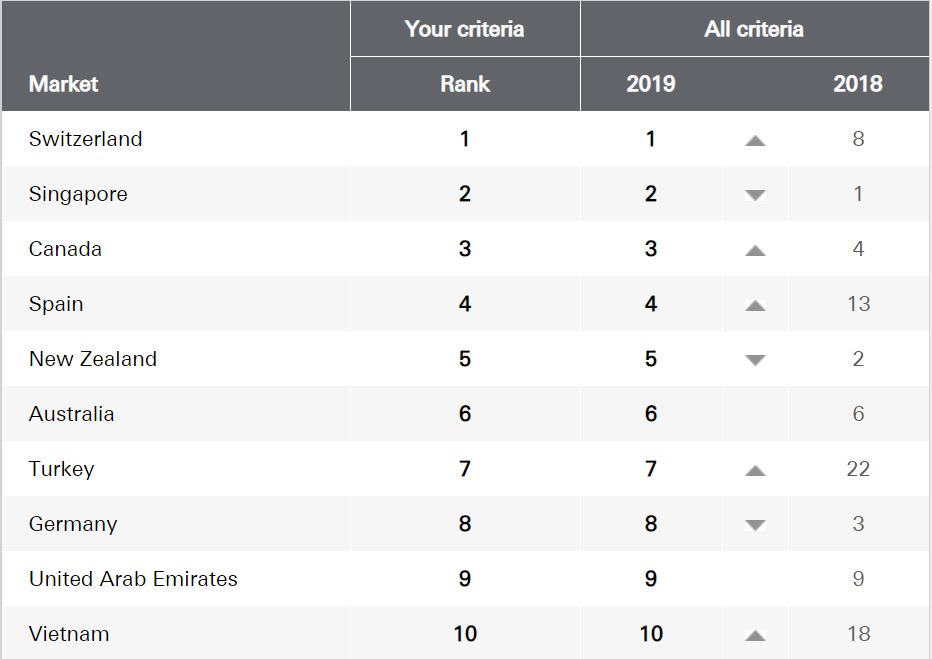
Task: Click Germany's downward trend arrow
Action: click(x=755, y=525)
